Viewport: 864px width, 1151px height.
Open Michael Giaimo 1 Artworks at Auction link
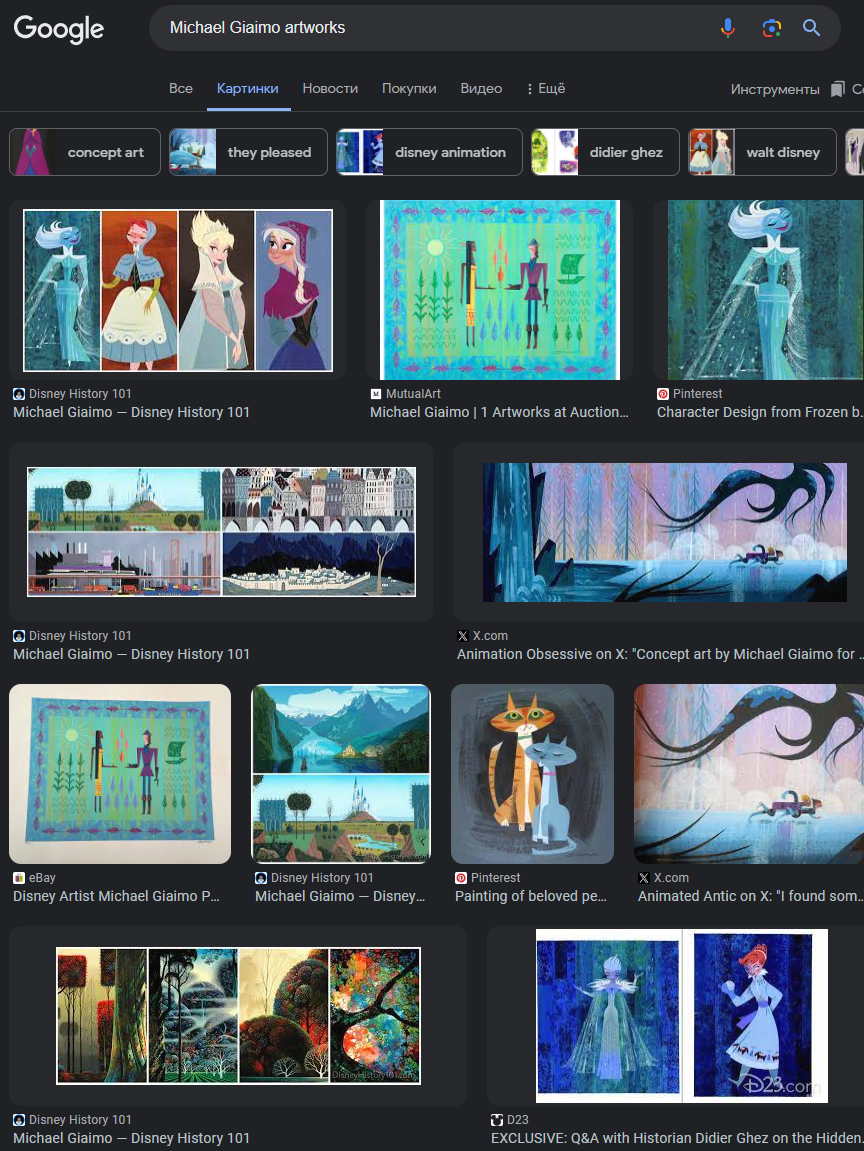pos(499,413)
